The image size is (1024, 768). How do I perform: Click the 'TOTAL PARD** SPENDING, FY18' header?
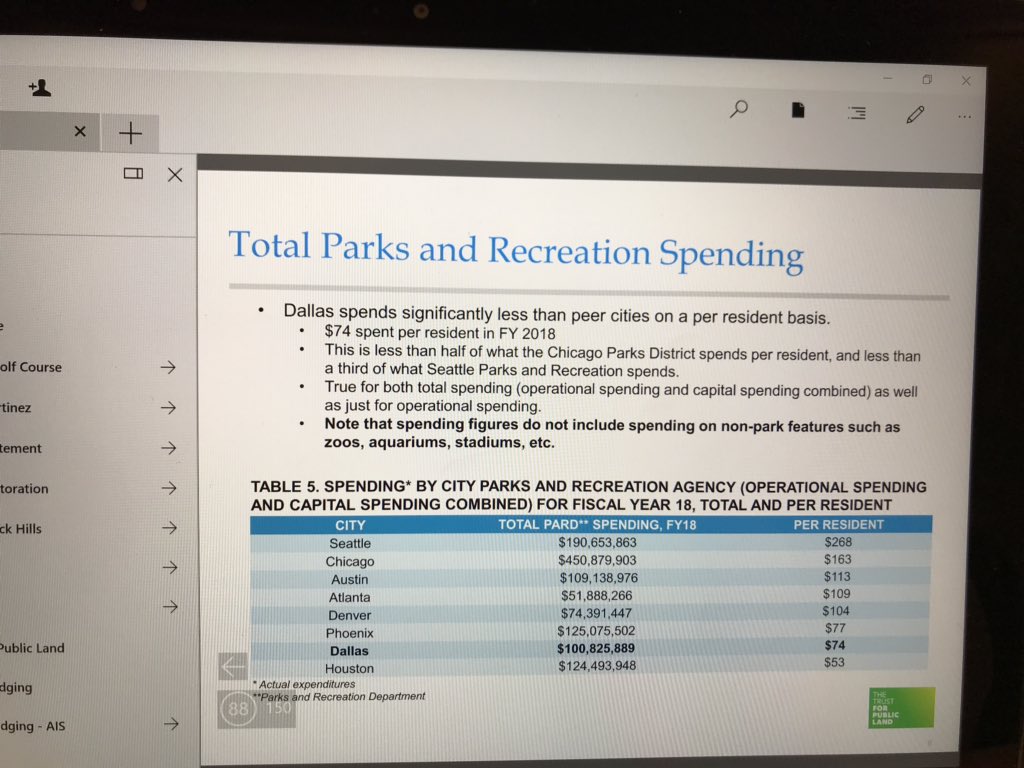tap(597, 524)
